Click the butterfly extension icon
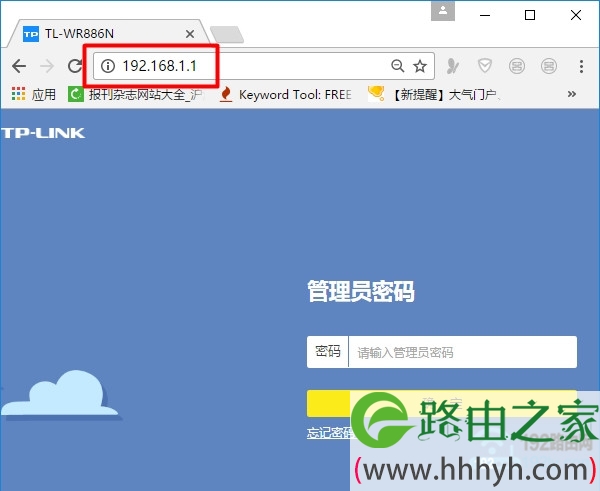Screen dimensions: 600x491 pyautogui.click(x=453, y=66)
